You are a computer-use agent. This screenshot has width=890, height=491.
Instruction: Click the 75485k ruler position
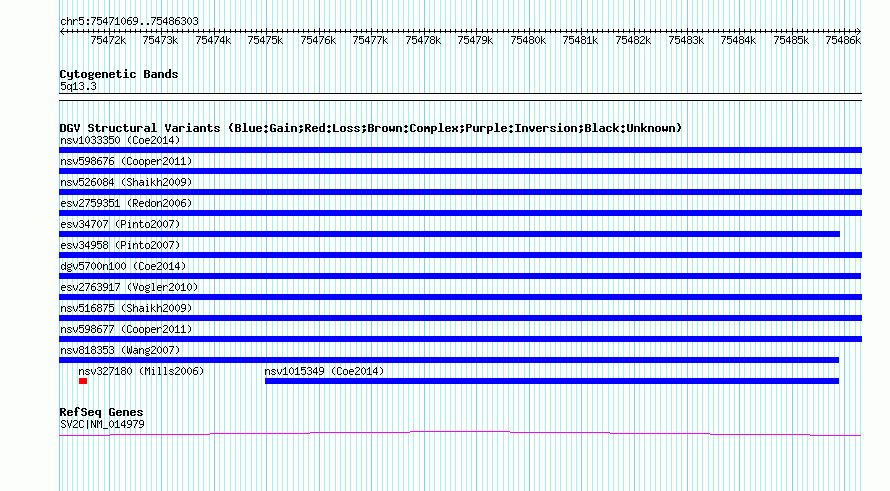(791, 40)
